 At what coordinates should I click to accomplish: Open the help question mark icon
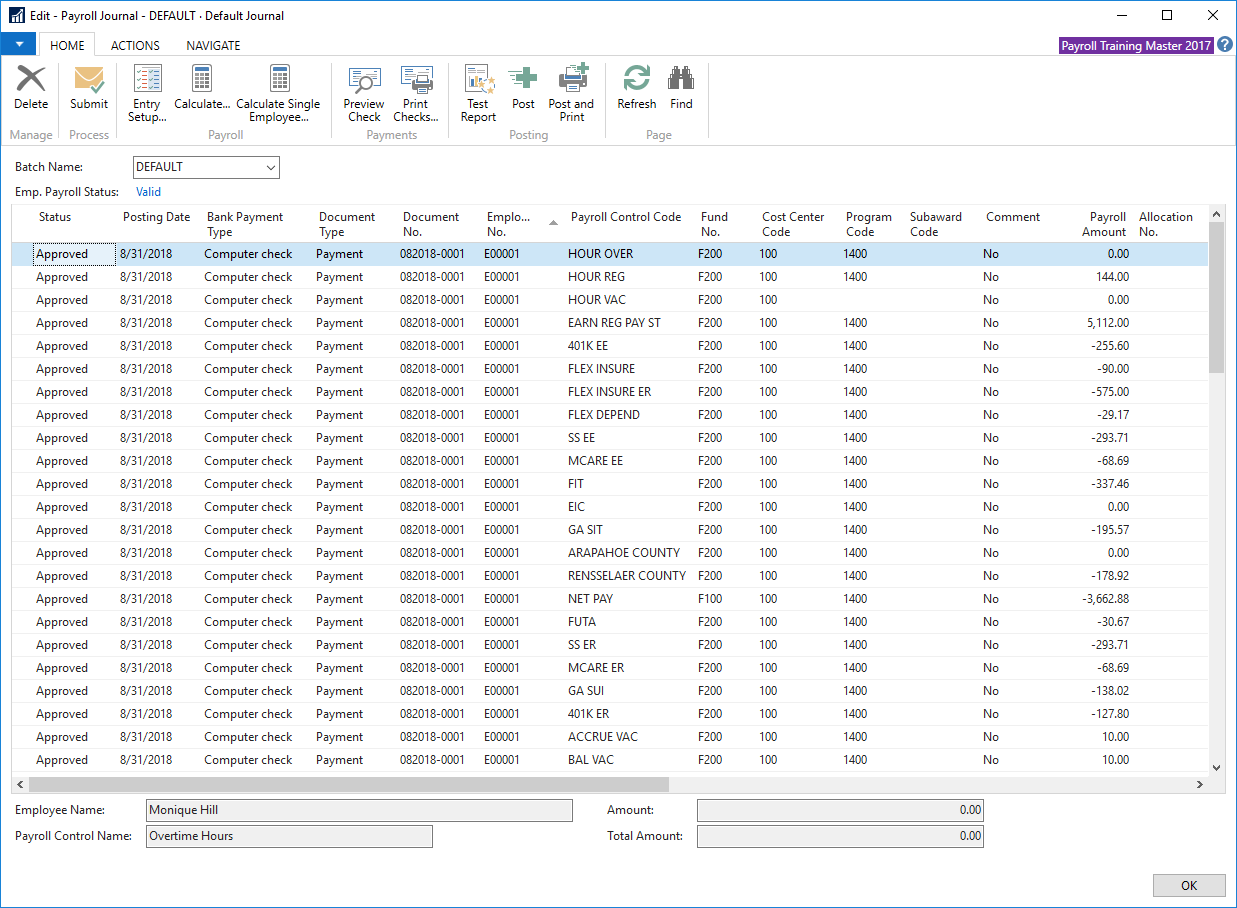[x=1225, y=45]
